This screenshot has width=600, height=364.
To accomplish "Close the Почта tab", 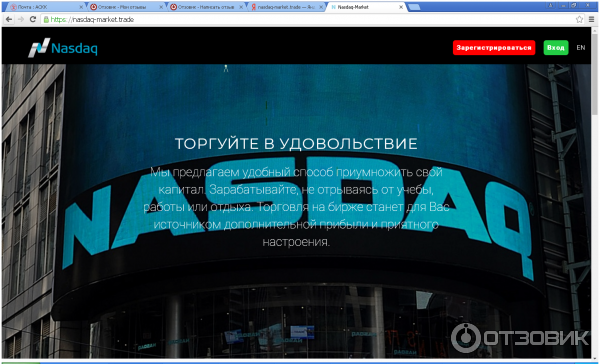I will pos(81,7).
